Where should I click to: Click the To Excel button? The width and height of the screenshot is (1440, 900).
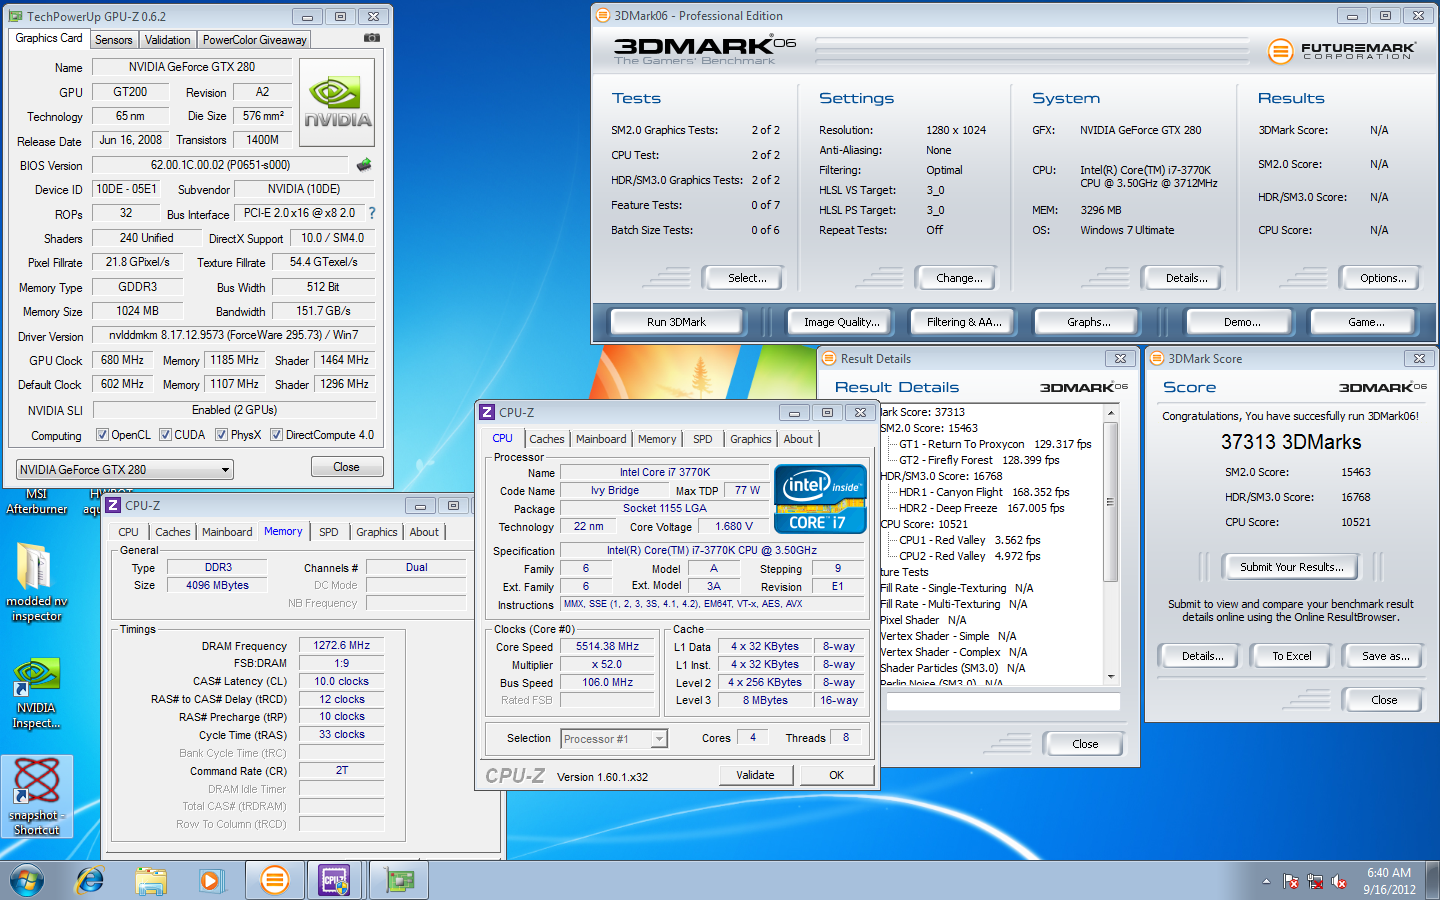click(1292, 656)
